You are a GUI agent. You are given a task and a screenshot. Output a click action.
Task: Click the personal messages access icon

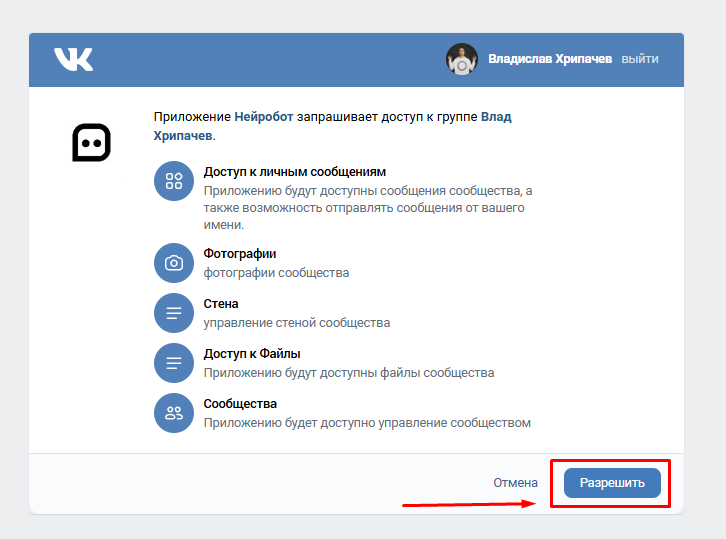tap(174, 181)
